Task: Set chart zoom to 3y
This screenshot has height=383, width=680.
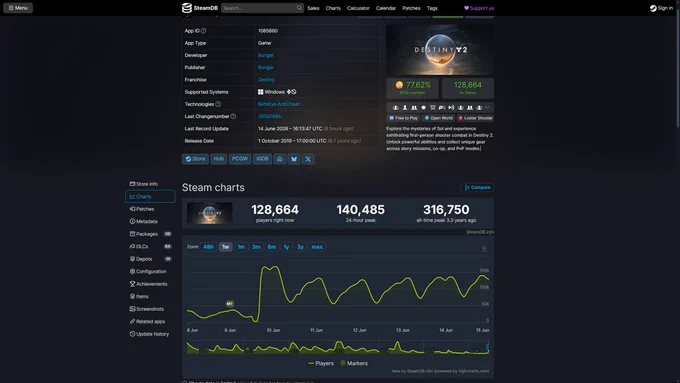Action: [301, 247]
